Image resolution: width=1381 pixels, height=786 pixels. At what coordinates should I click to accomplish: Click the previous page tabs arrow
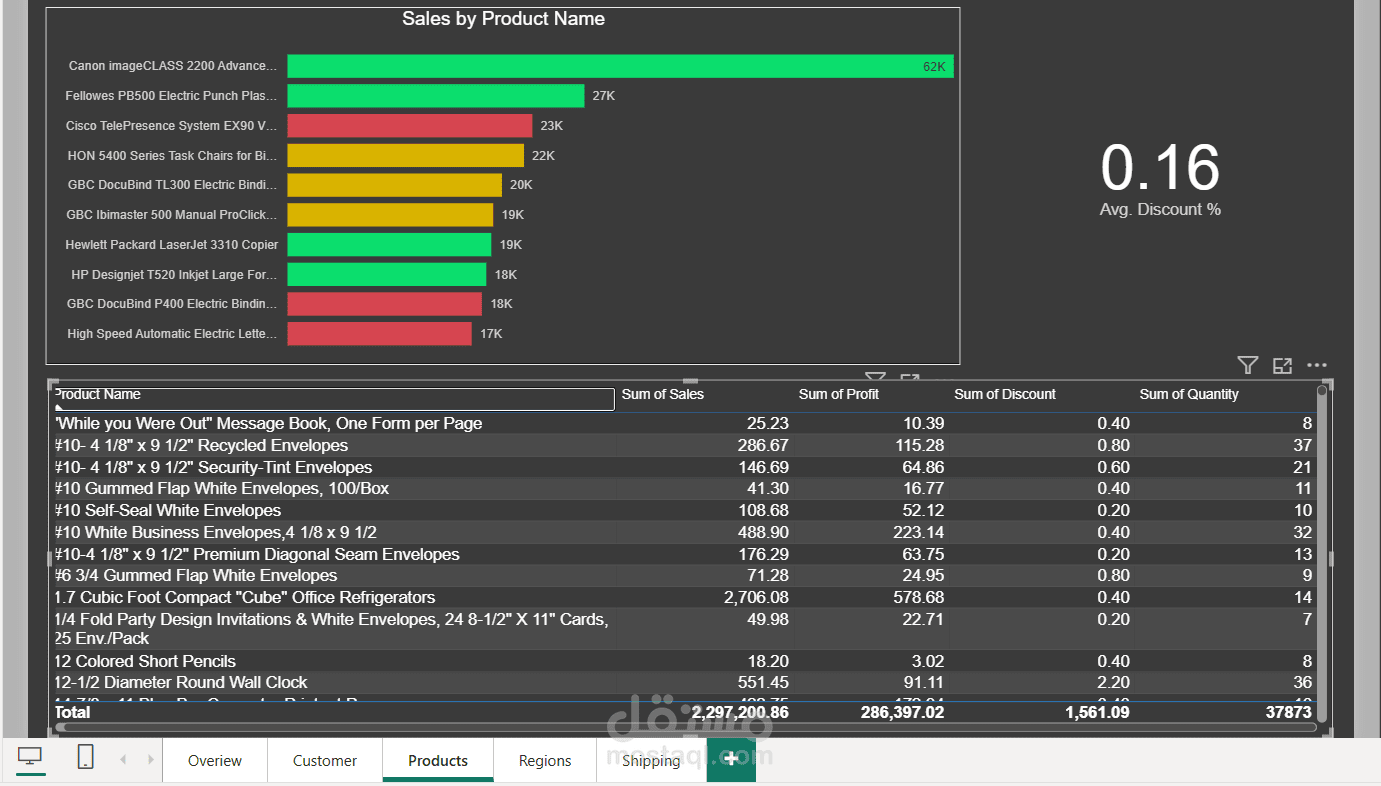point(123,760)
